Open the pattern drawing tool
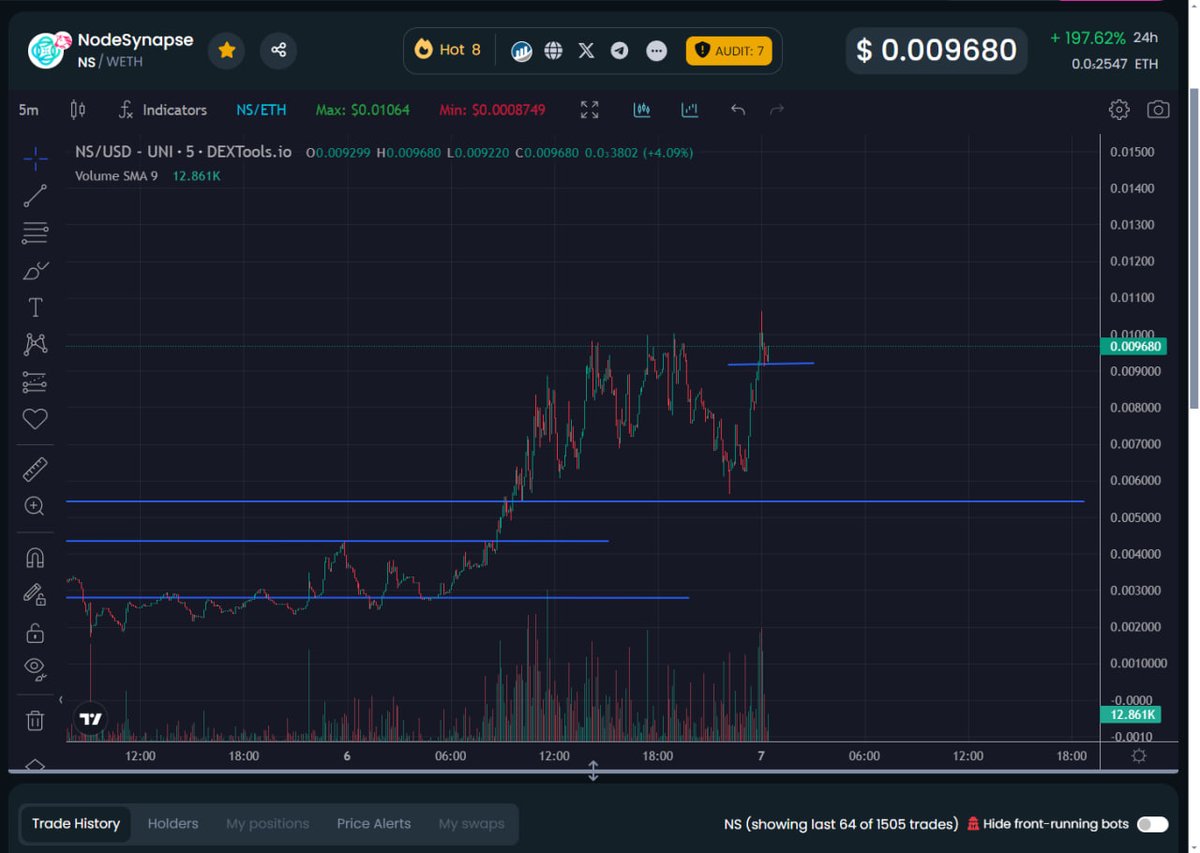This screenshot has width=1200, height=853. (35, 345)
